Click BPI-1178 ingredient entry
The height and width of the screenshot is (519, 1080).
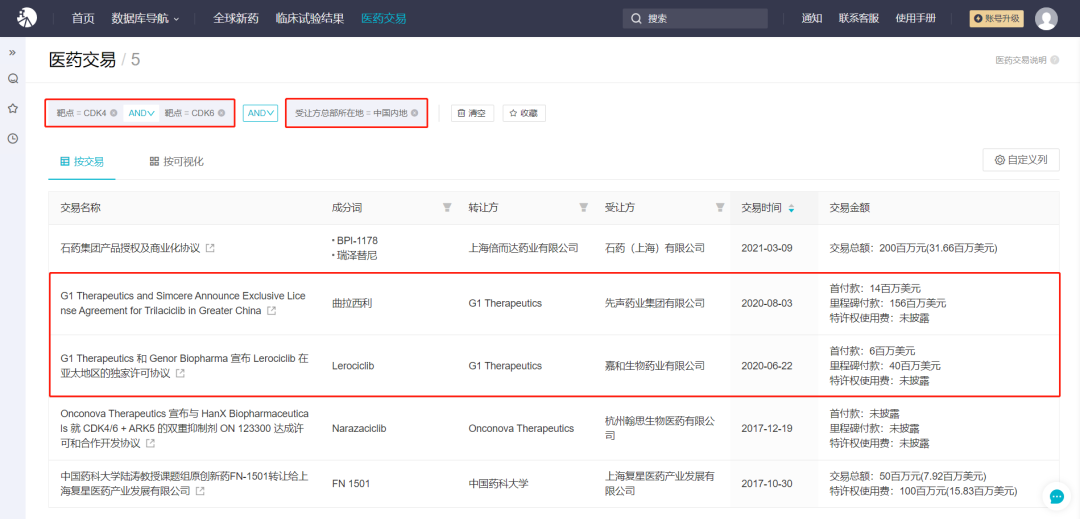click(357, 240)
